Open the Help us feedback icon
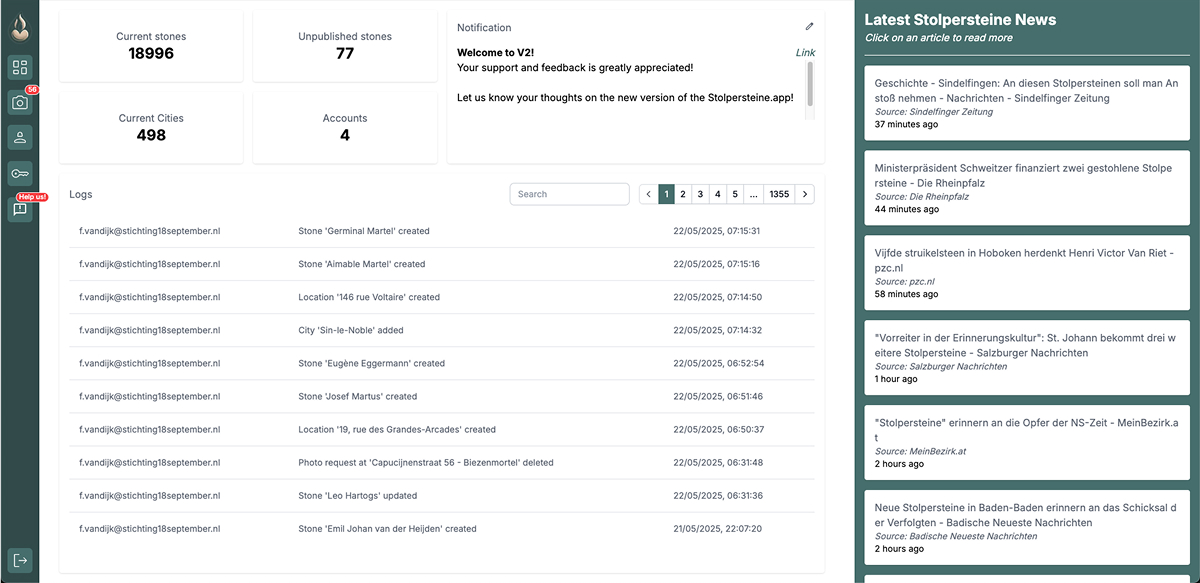Screen dimensions: 1200x583 click(20, 209)
